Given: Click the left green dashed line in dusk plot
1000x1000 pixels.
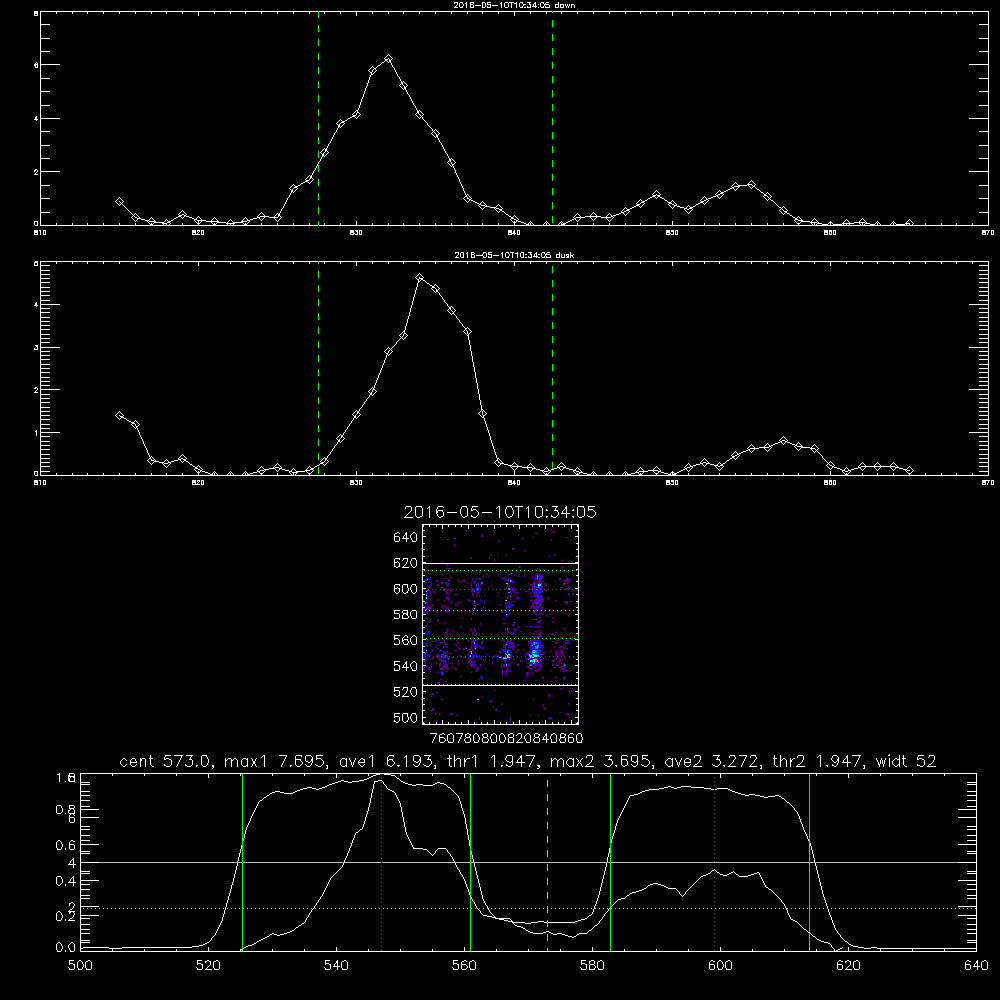Looking at the screenshot, I should tap(318, 368).
